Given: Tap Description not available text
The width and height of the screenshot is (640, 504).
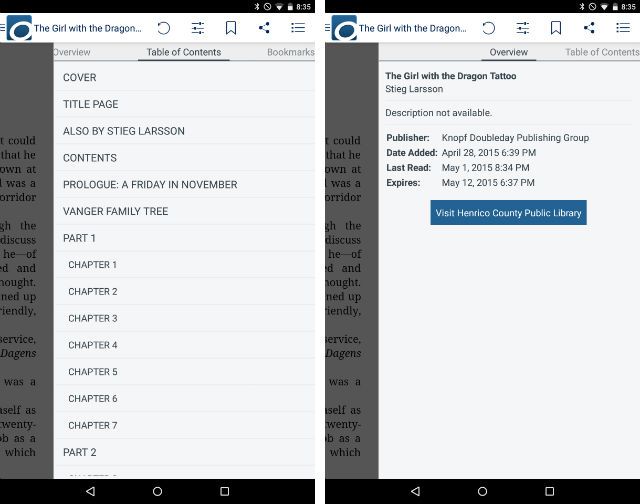Looking at the screenshot, I should pyautogui.click(x=438, y=113).
